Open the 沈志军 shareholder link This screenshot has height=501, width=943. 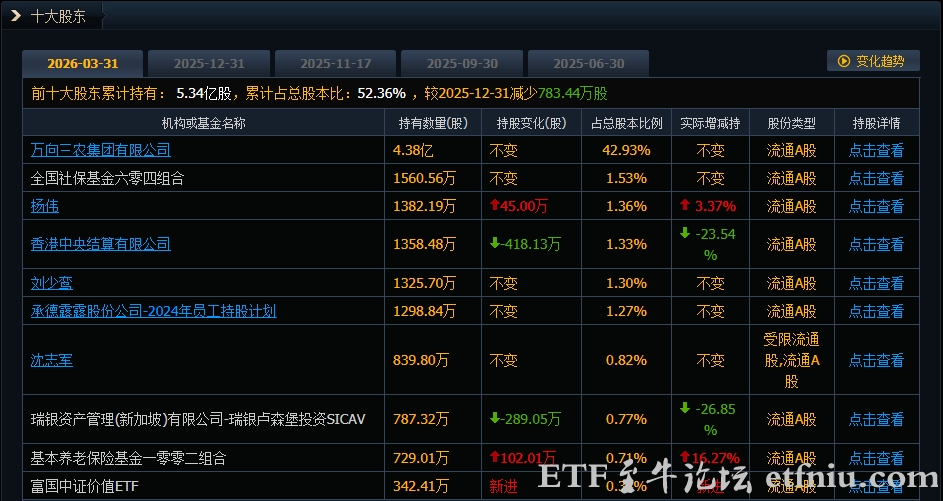pos(52,360)
